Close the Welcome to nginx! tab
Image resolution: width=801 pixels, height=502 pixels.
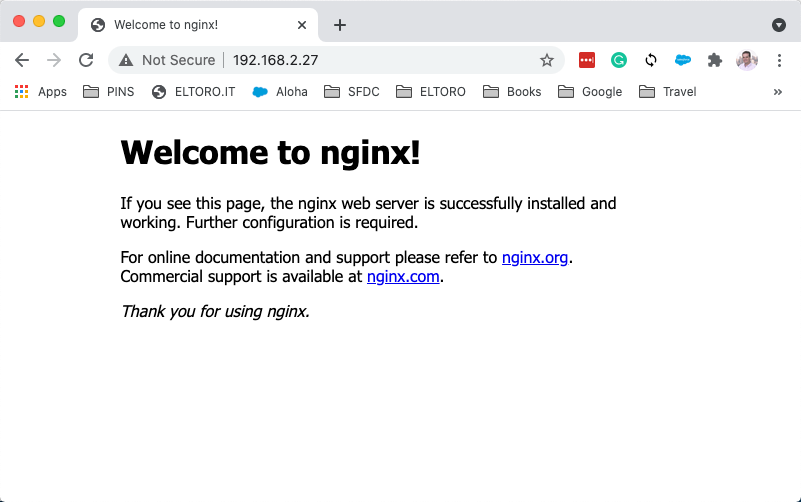click(302, 25)
